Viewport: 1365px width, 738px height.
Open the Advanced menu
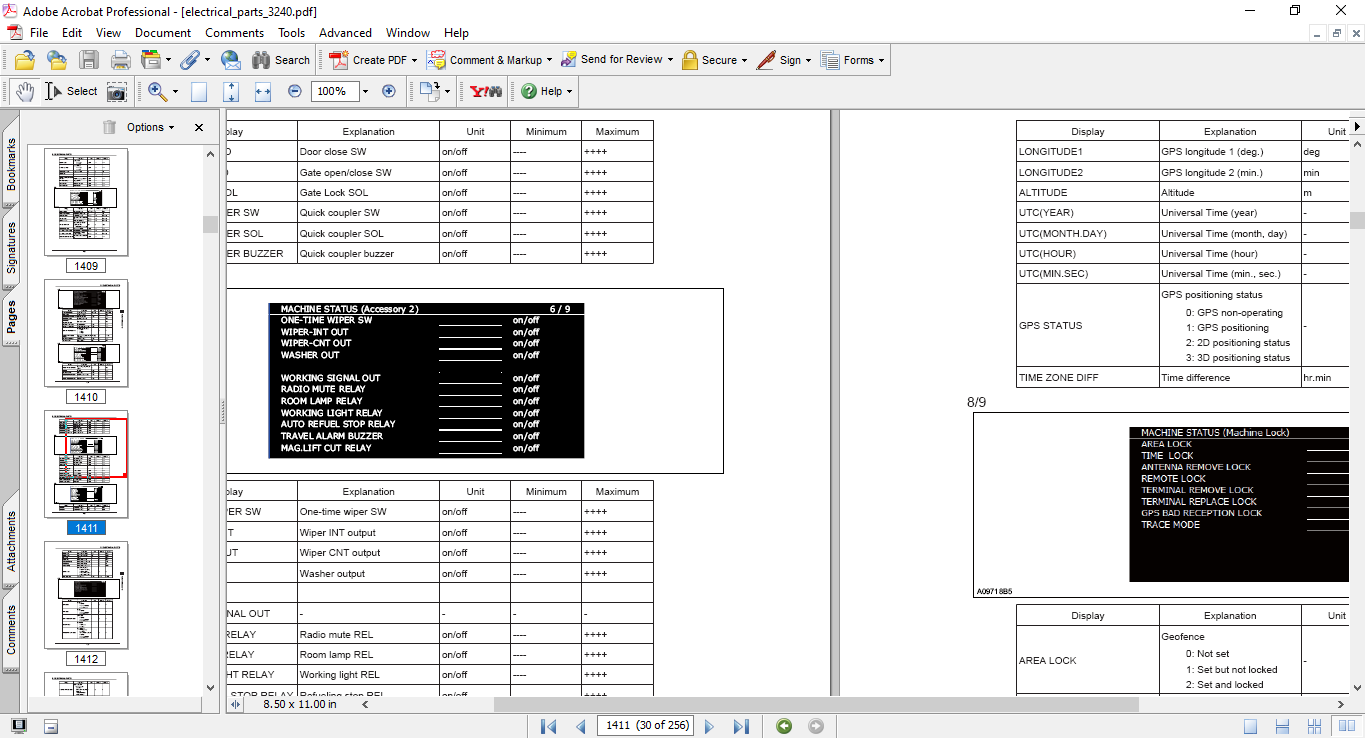(x=345, y=32)
